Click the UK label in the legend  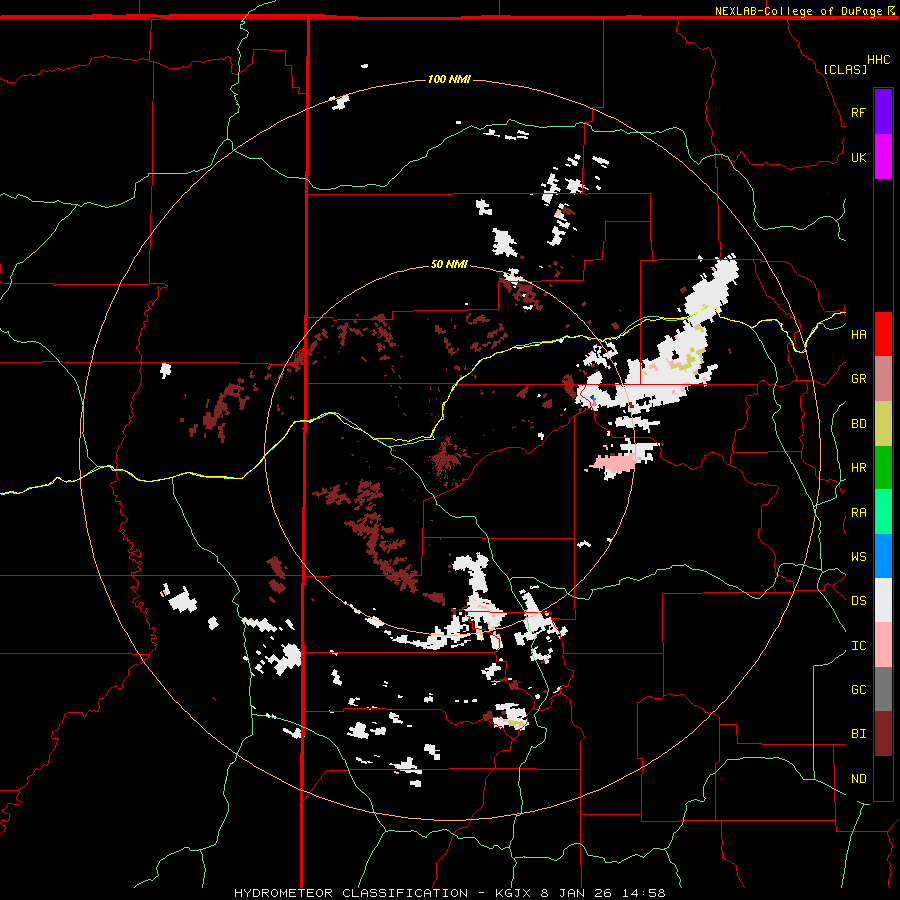coord(858,157)
